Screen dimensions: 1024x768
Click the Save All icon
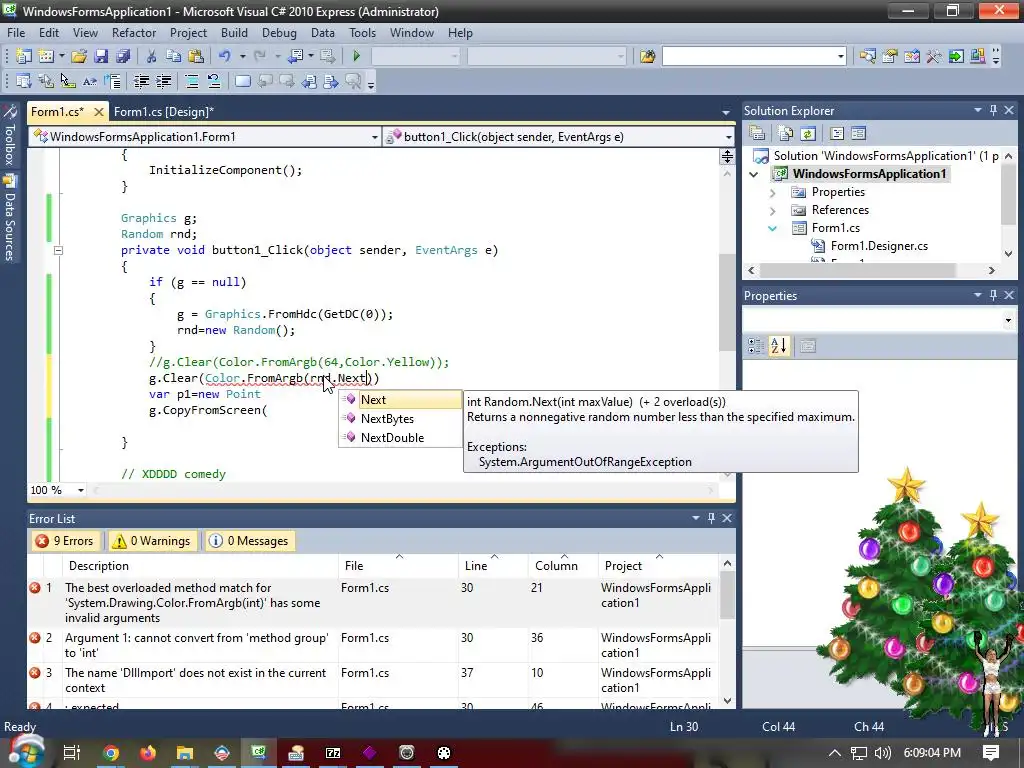[122, 56]
